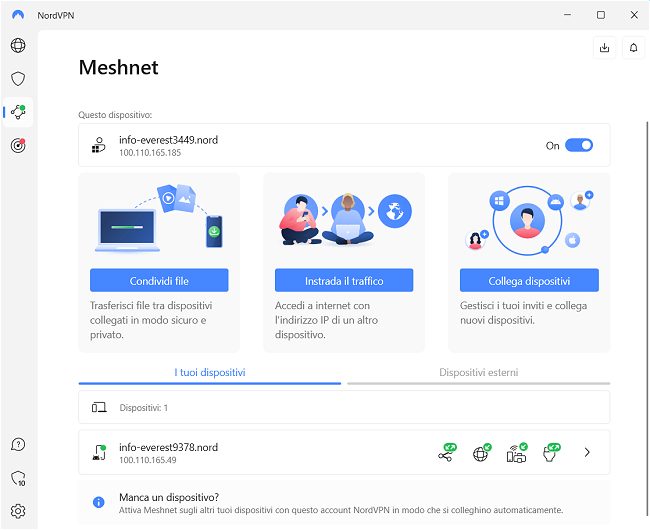The image size is (650, 530).
Task: Turn off the Meshnet On switch
Action: [579, 145]
